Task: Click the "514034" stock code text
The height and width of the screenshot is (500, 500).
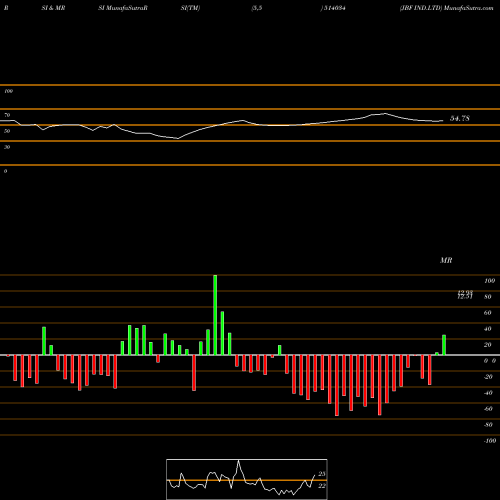Action: pos(334,8)
